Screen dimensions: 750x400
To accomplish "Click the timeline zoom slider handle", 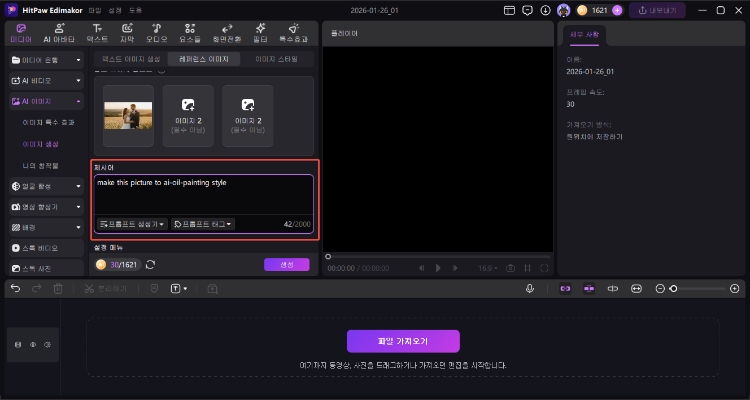I will coord(673,289).
